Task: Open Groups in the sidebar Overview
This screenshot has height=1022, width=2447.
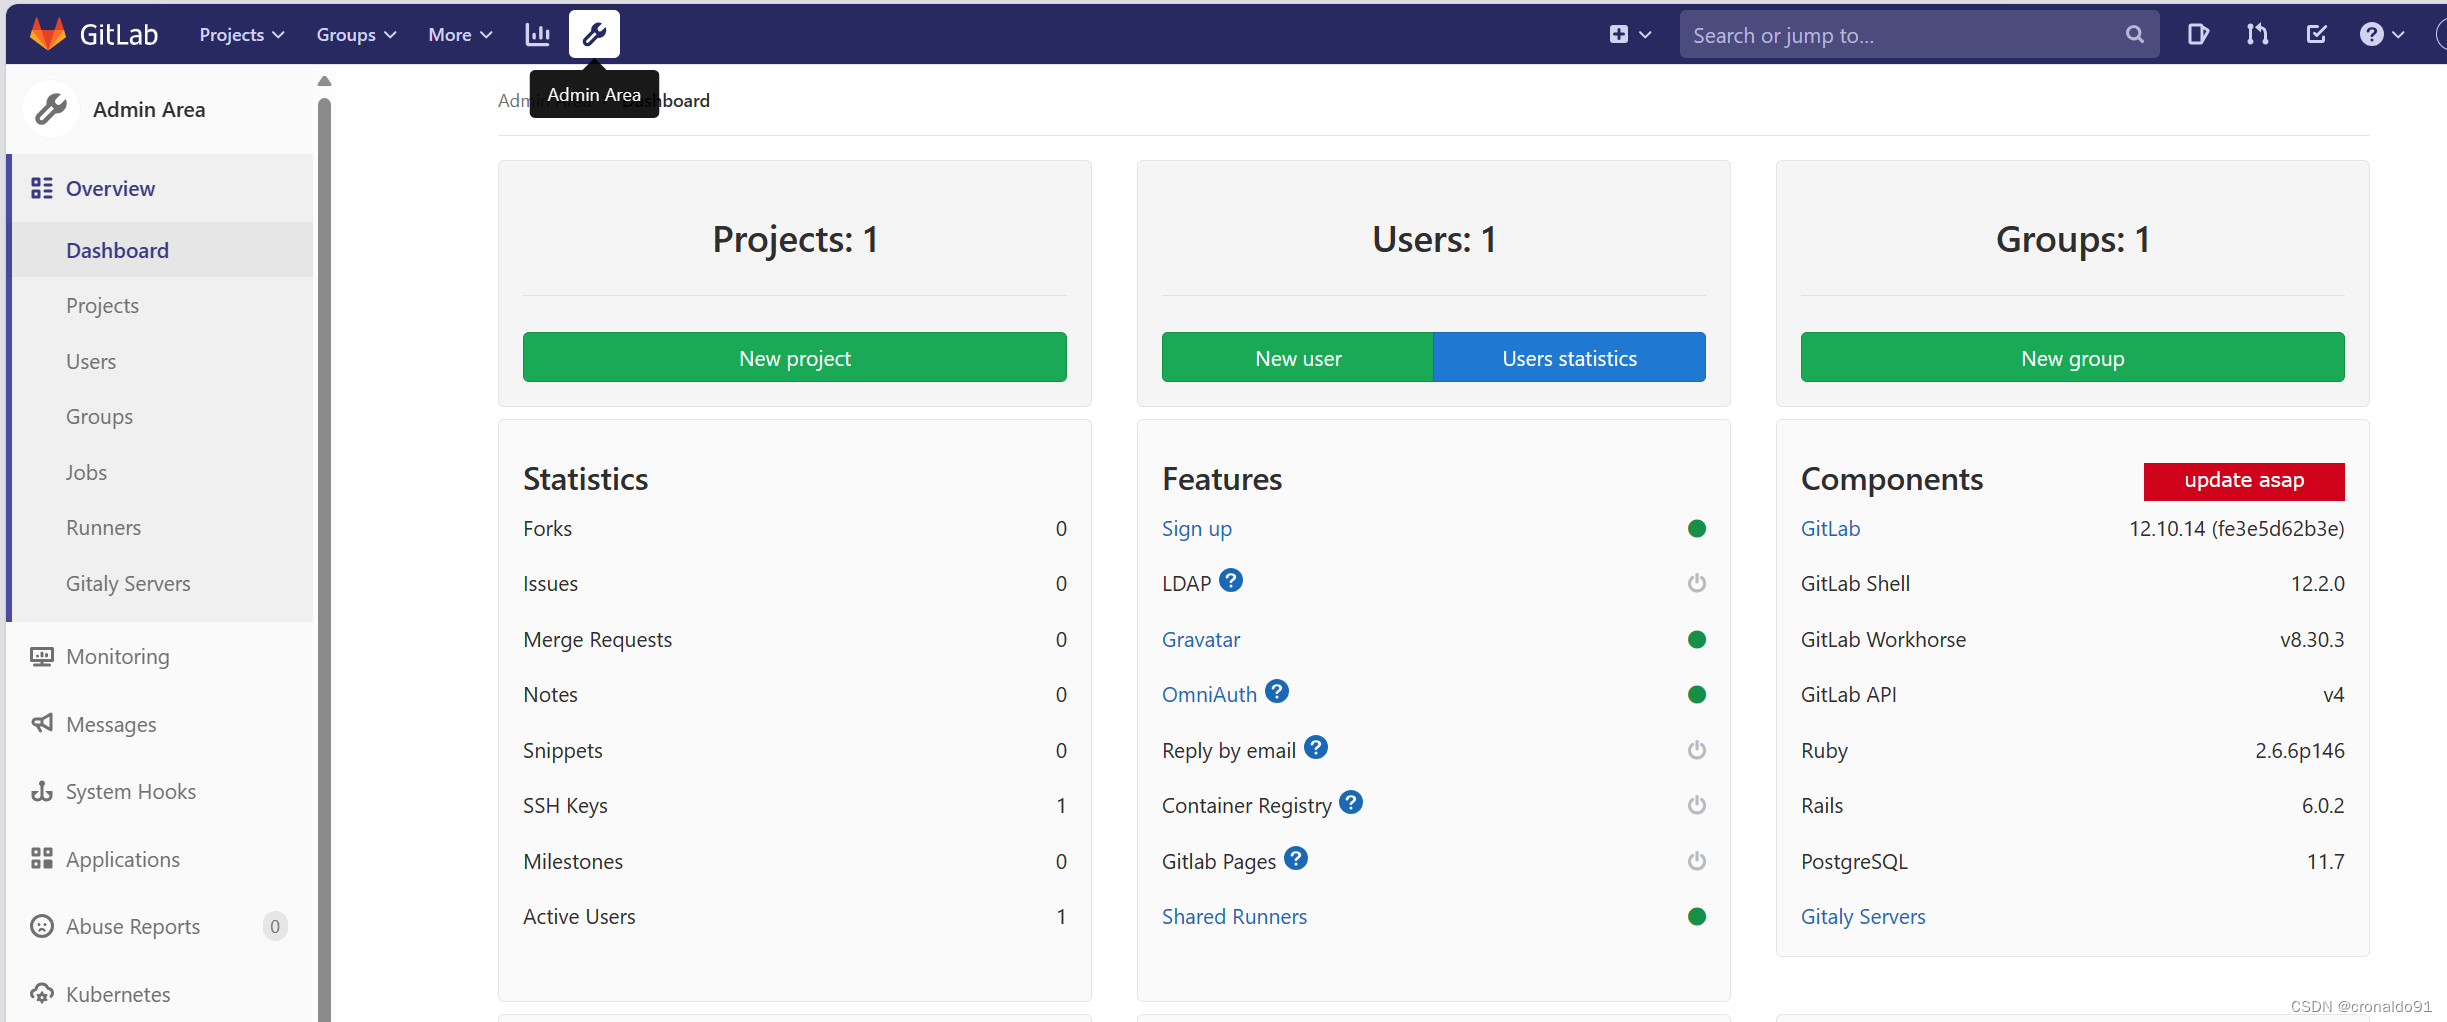Action: (x=99, y=416)
